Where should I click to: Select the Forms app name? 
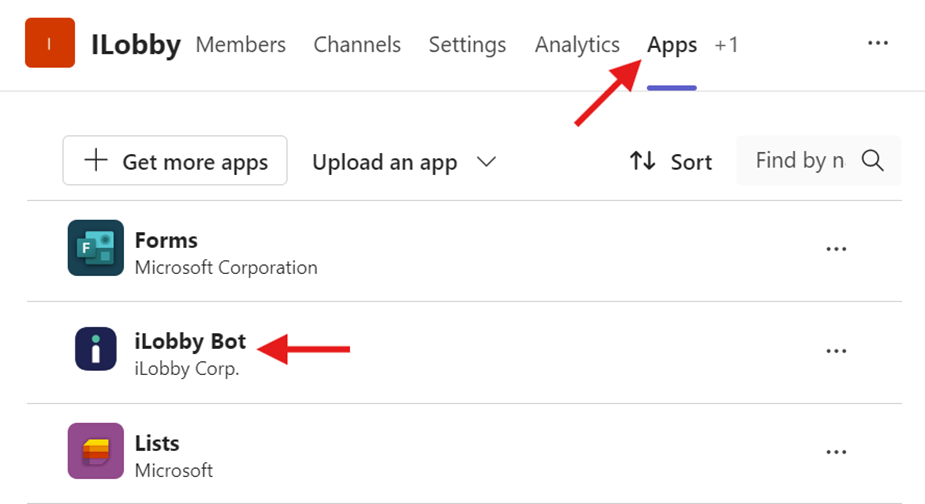click(166, 240)
